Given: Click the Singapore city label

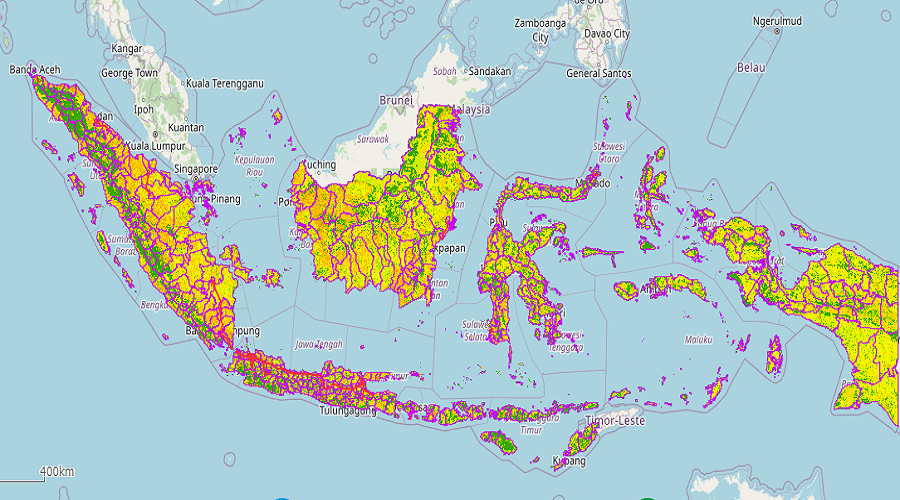Looking at the screenshot, I should 194,169.
